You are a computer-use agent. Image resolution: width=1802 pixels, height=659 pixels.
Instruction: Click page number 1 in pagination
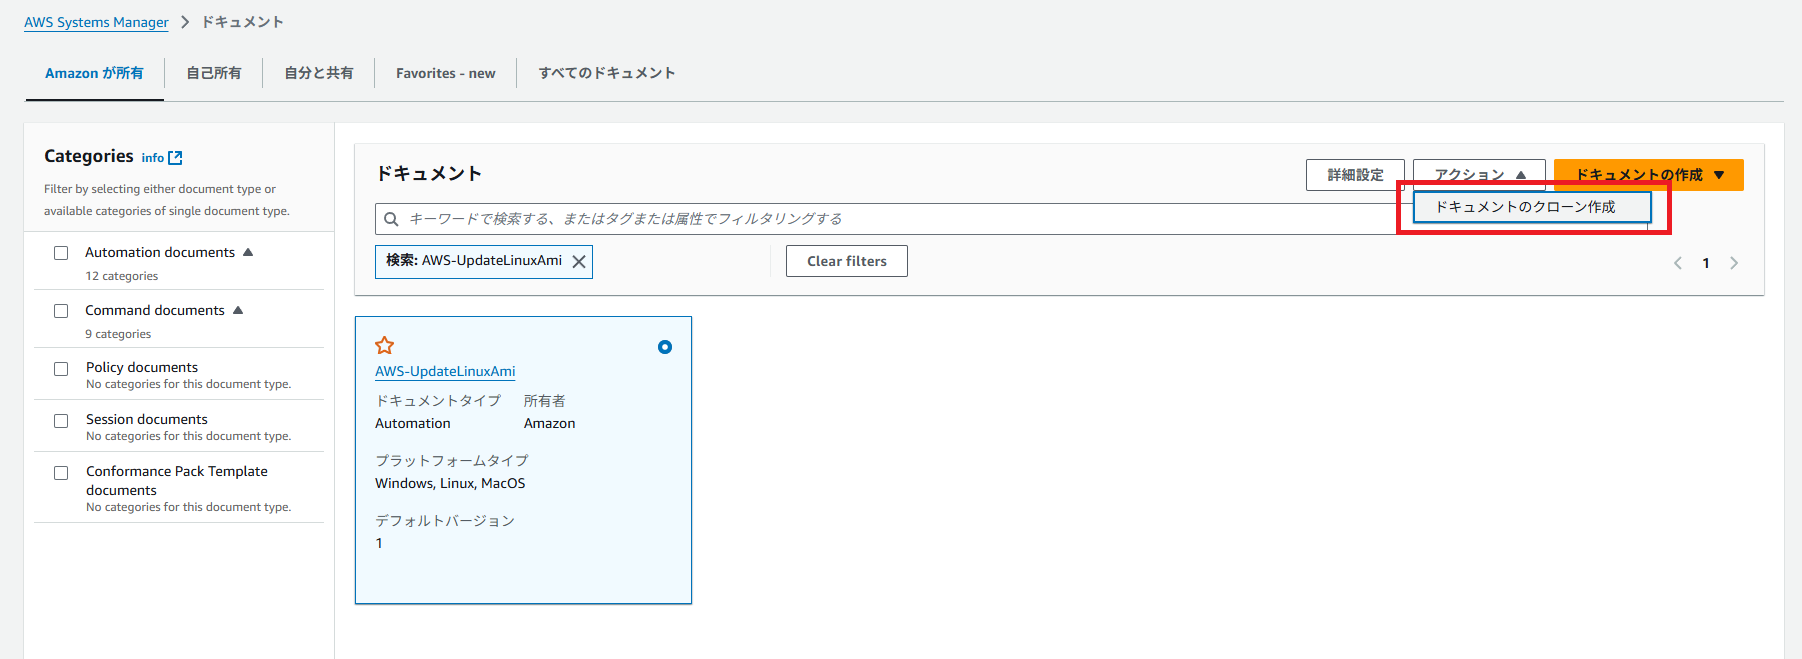(x=1706, y=263)
